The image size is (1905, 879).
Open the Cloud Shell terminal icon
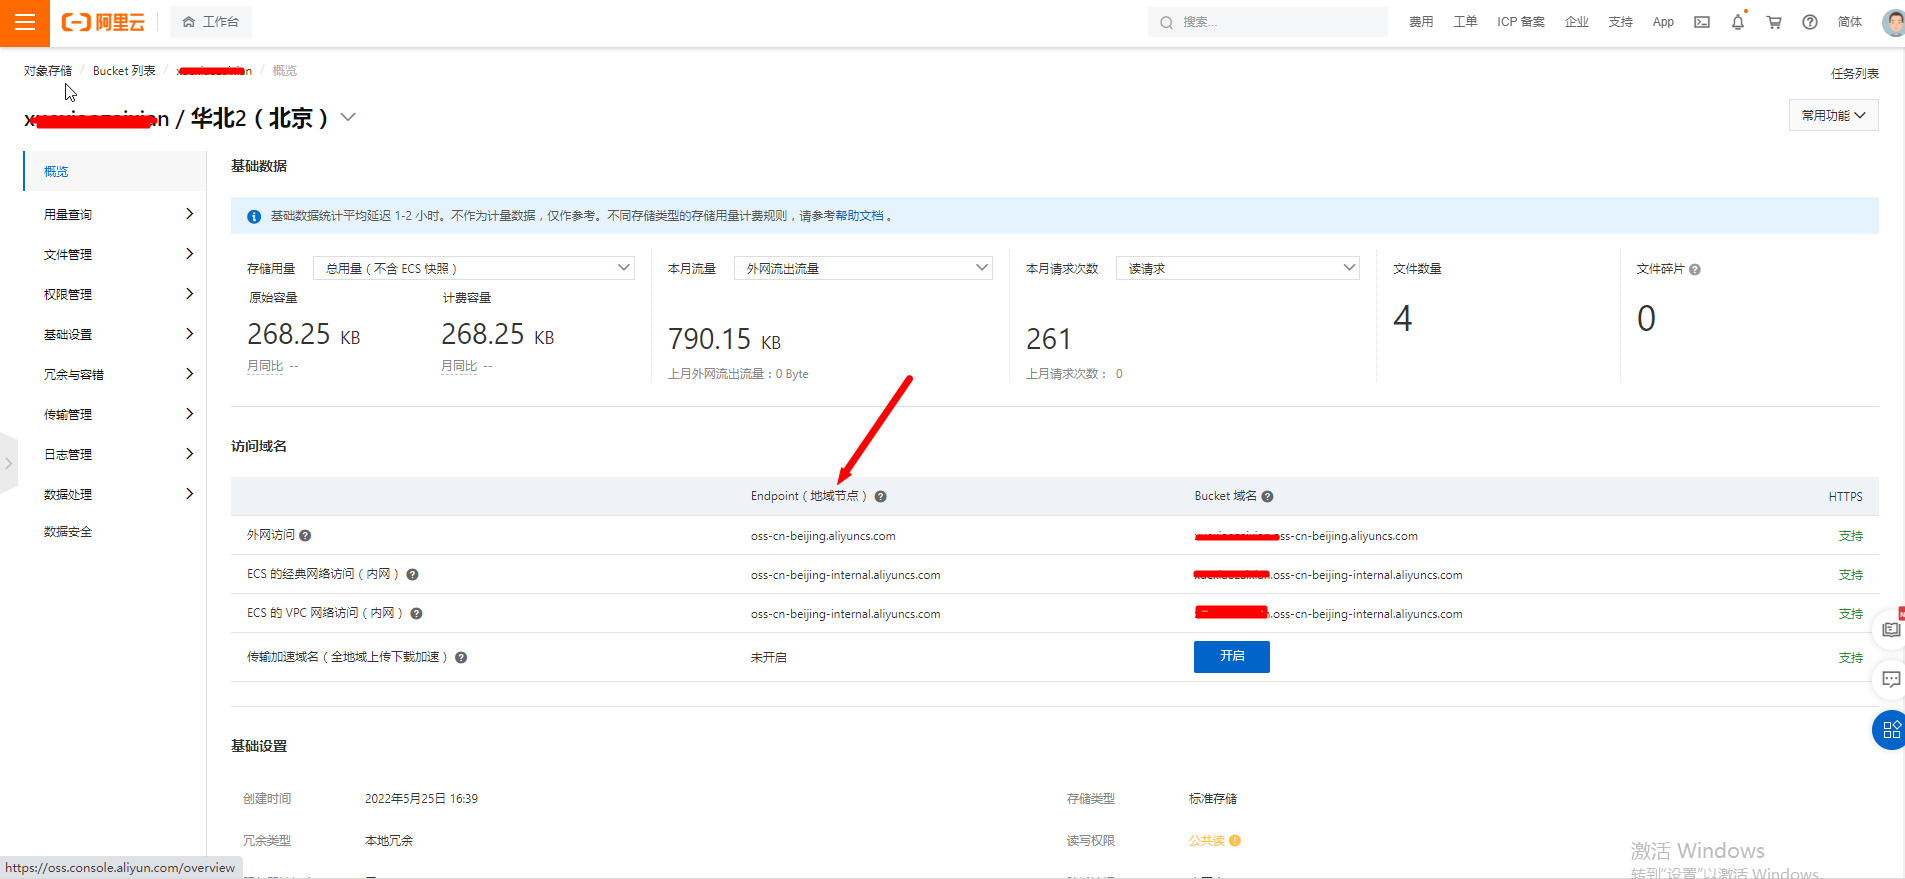(1702, 22)
